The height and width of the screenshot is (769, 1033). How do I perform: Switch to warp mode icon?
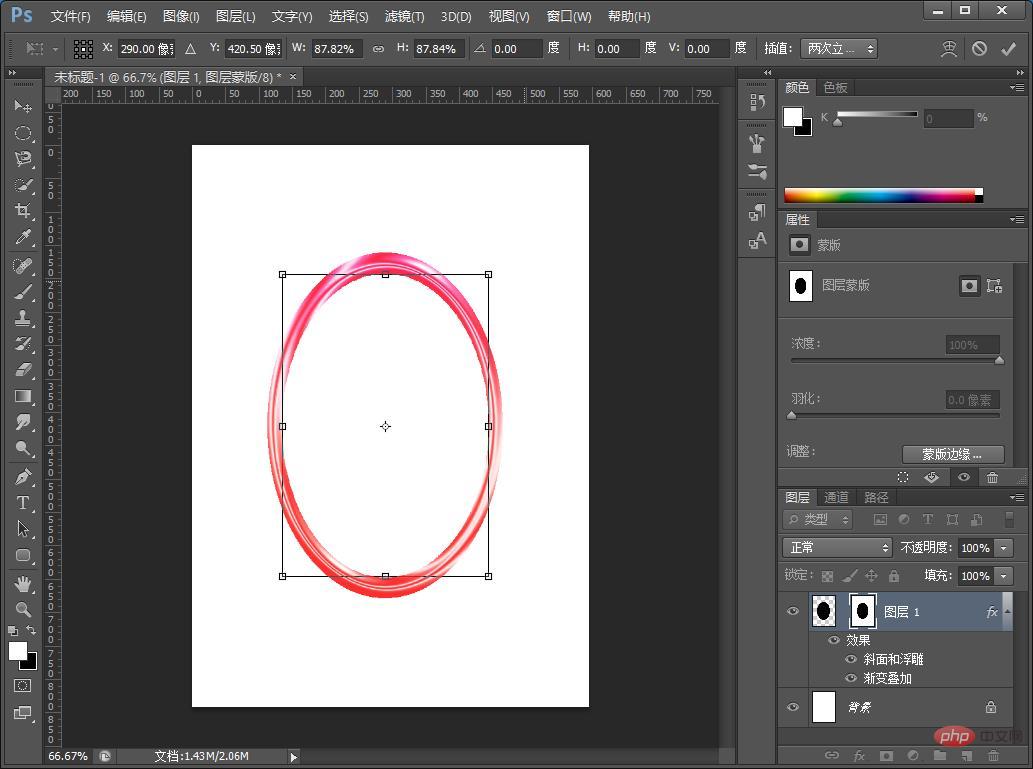pyautogui.click(x=949, y=48)
